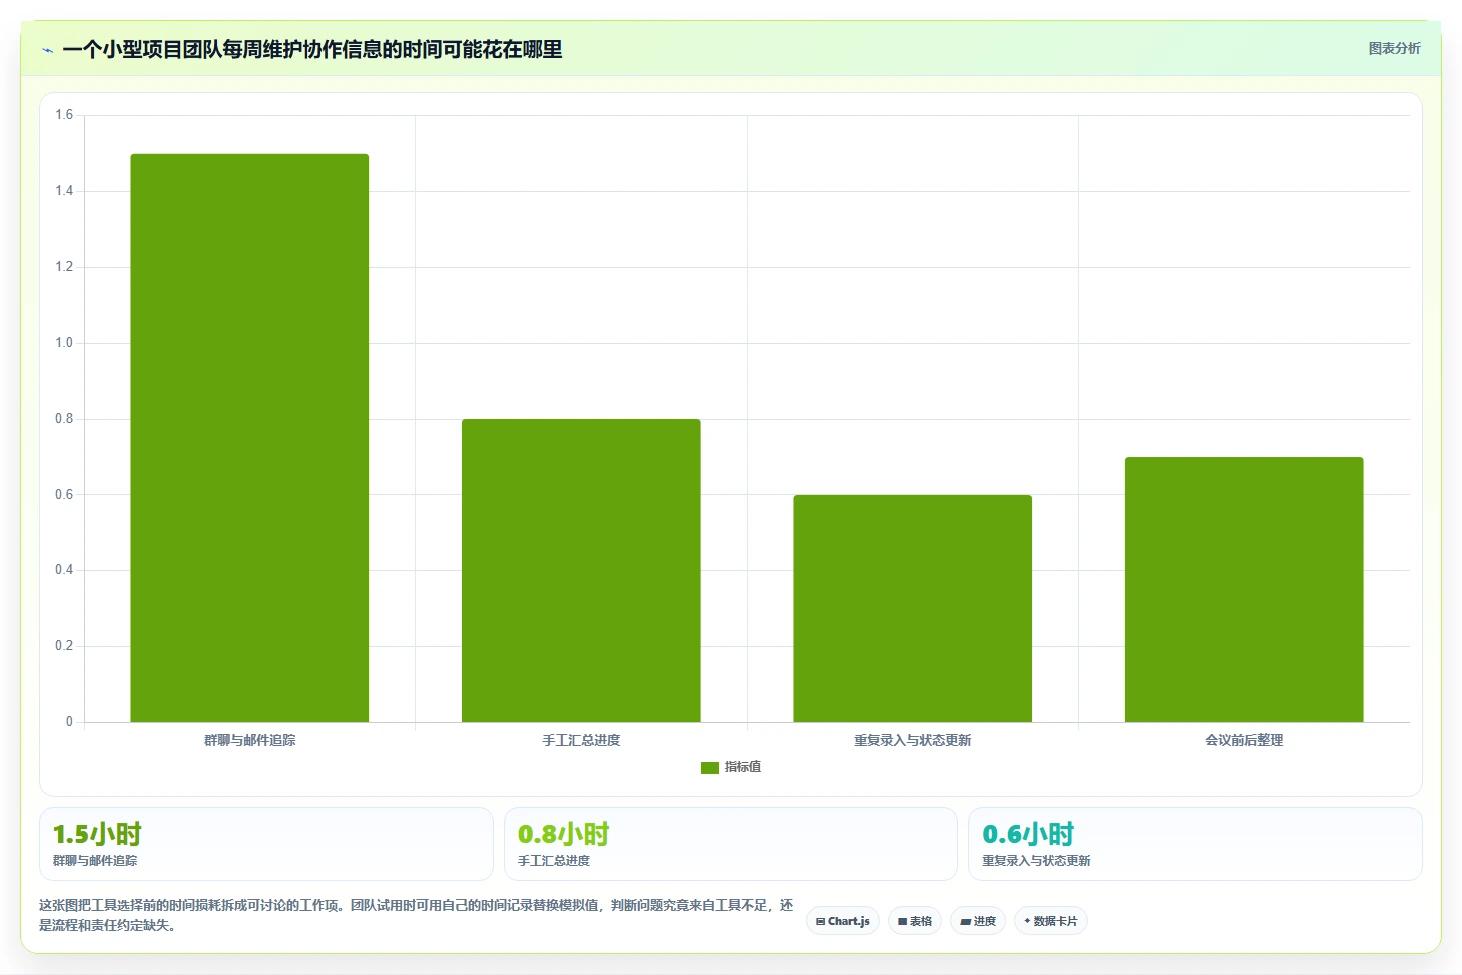Click y-axis value 0.4
Image resolution: width=1462 pixels, height=975 pixels.
pos(64,570)
